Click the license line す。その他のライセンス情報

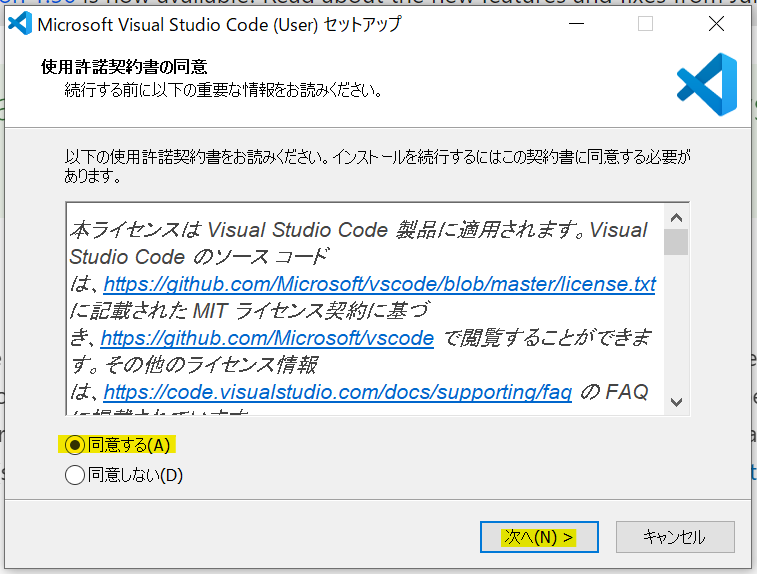pos(194,365)
